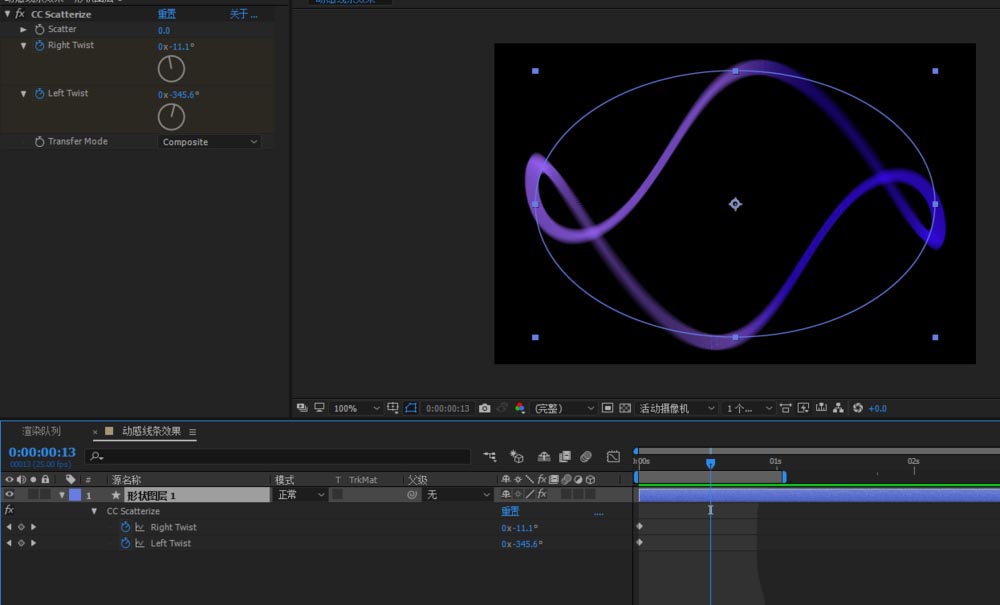Image resolution: width=1000 pixels, height=605 pixels.
Task: Click the motion blur enable icon in timeline
Action: coord(587,456)
